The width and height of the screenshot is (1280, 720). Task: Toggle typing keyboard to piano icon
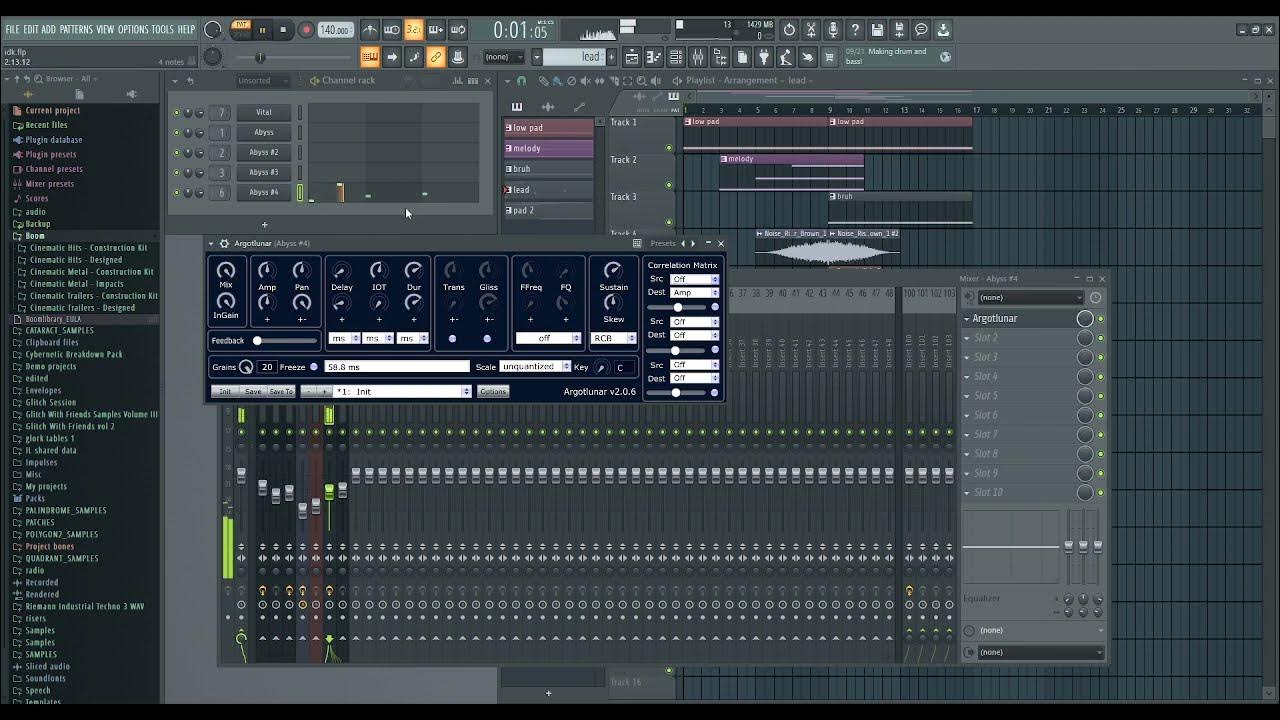click(370, 57)
